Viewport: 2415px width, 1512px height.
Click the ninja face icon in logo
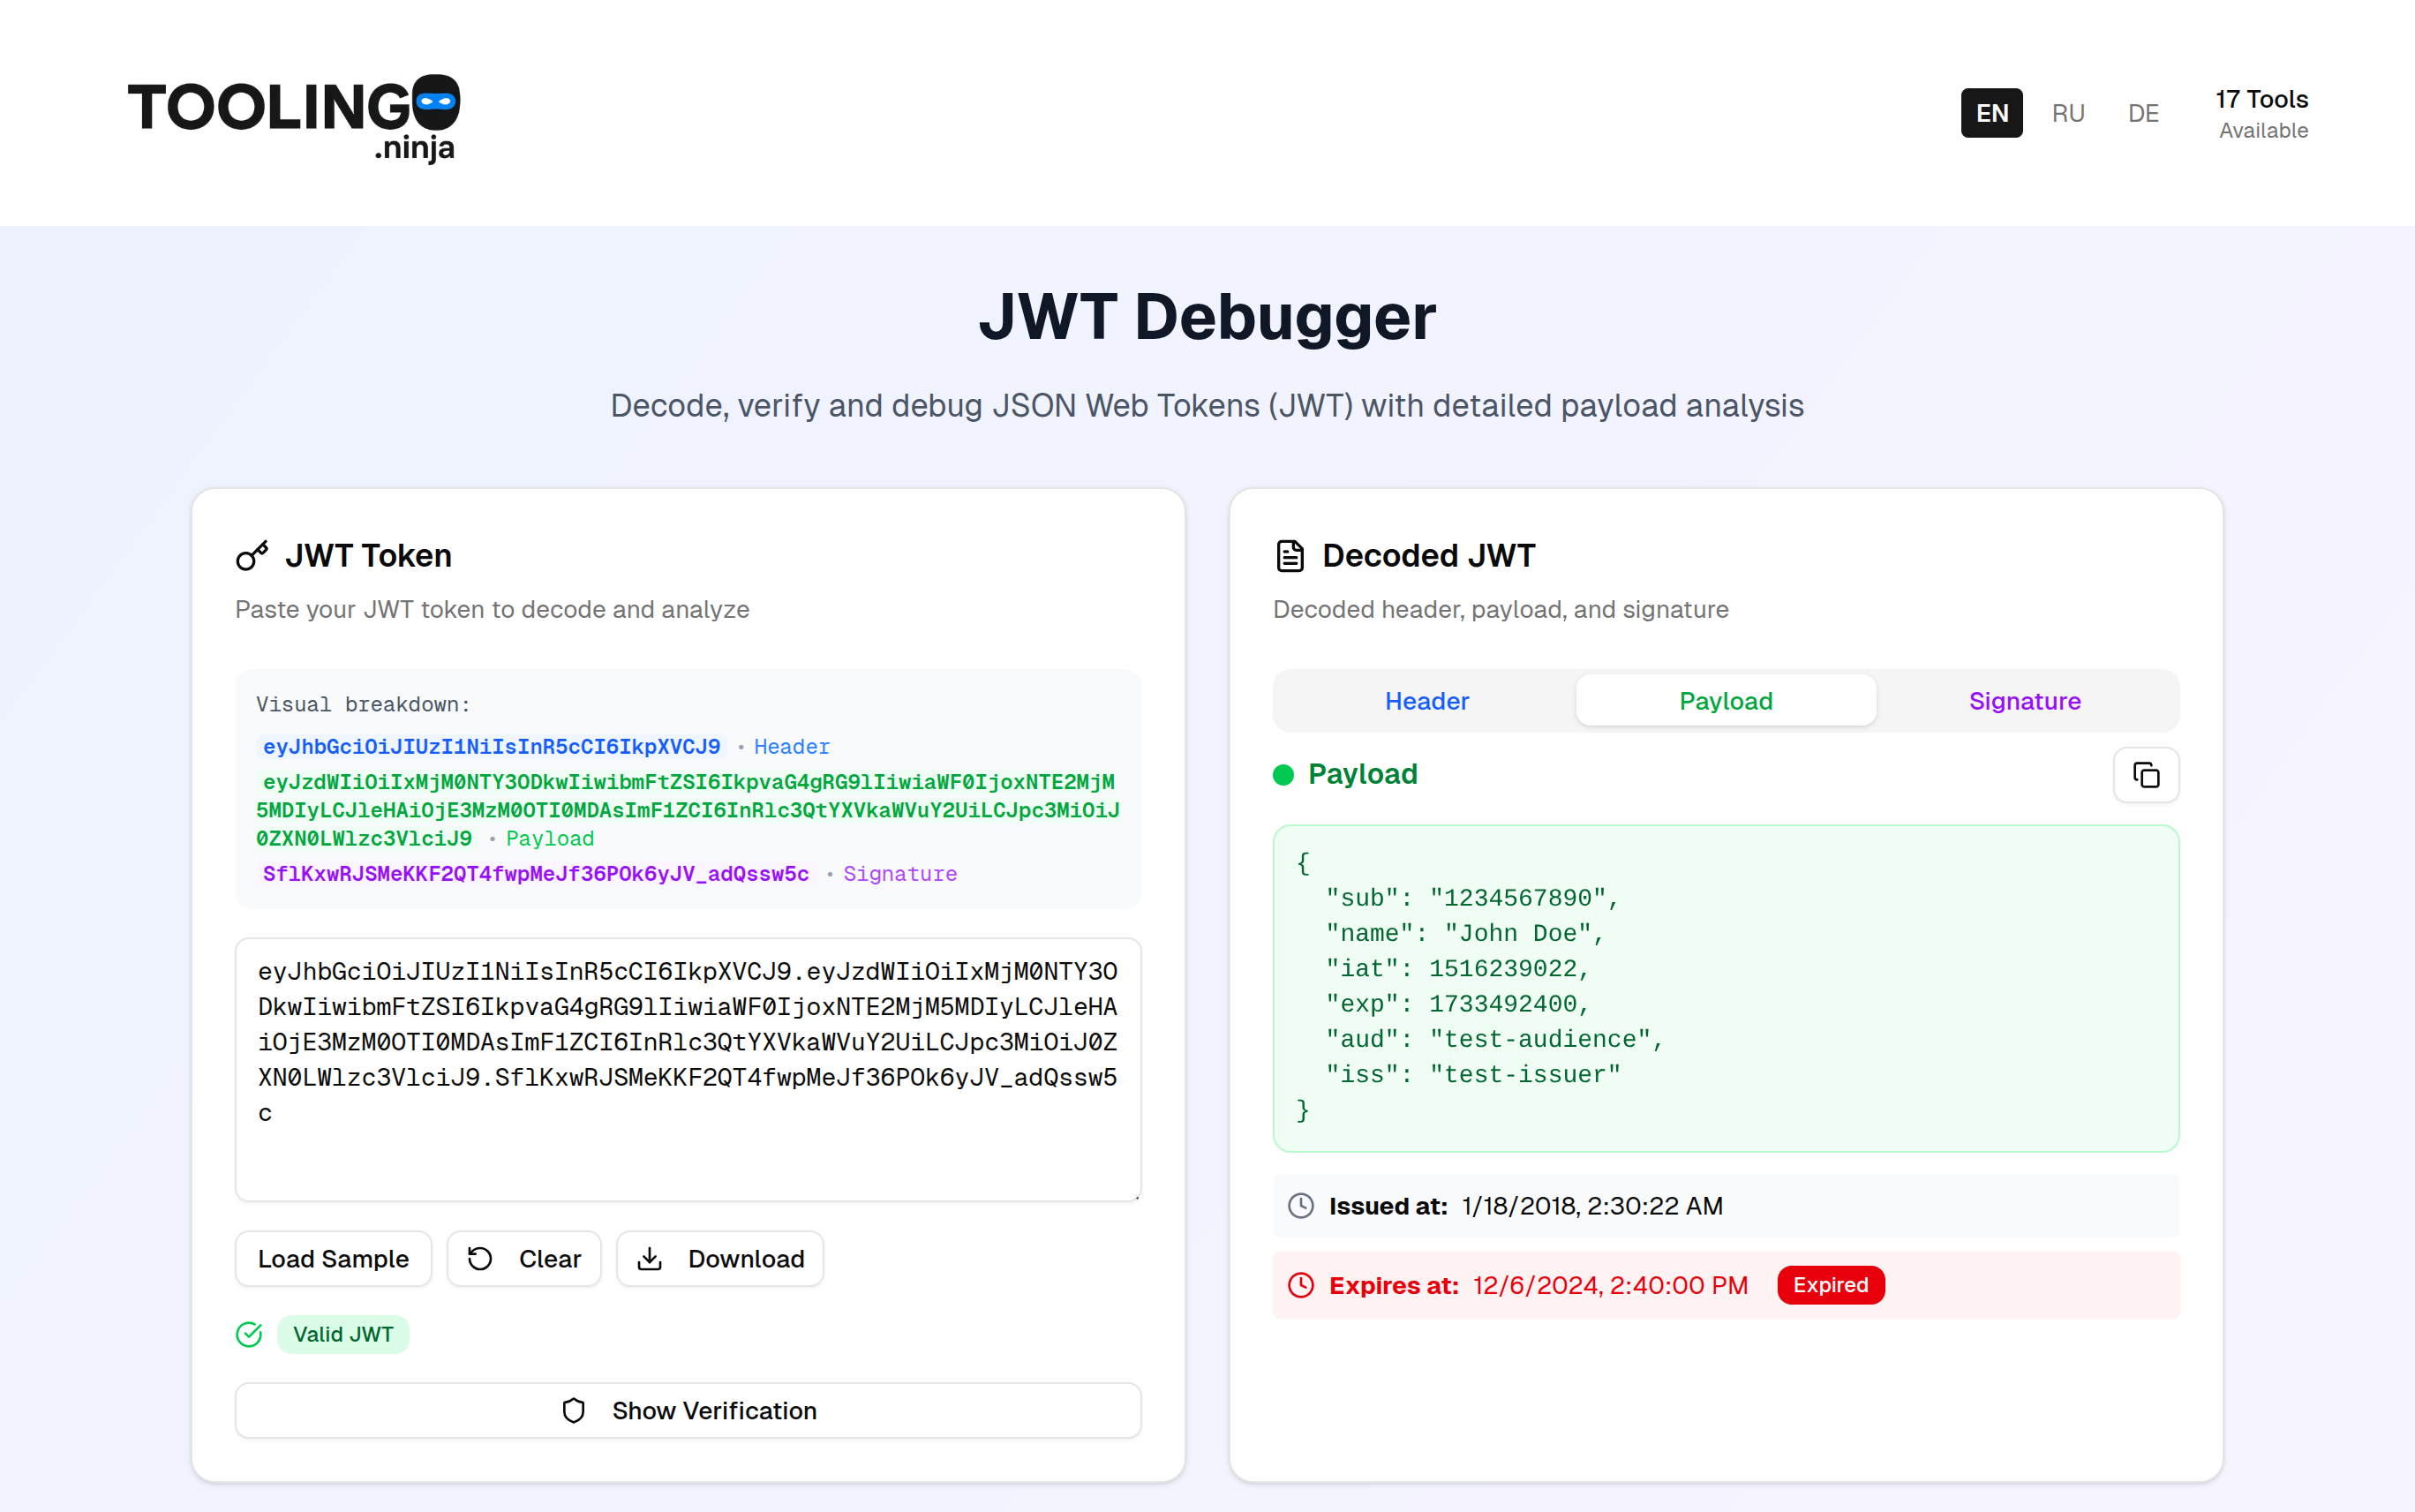[436, 101]
